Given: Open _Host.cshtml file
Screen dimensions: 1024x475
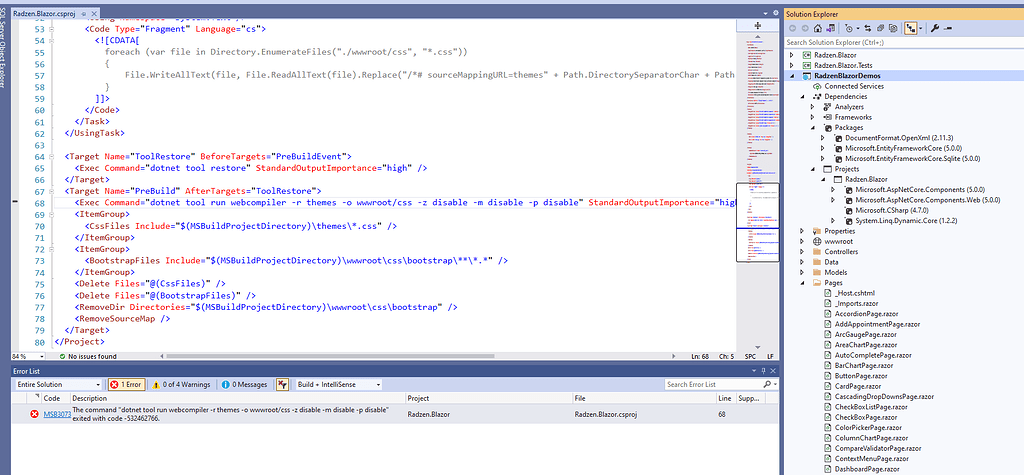Looking at the screenshot, I should click(854, 293).
